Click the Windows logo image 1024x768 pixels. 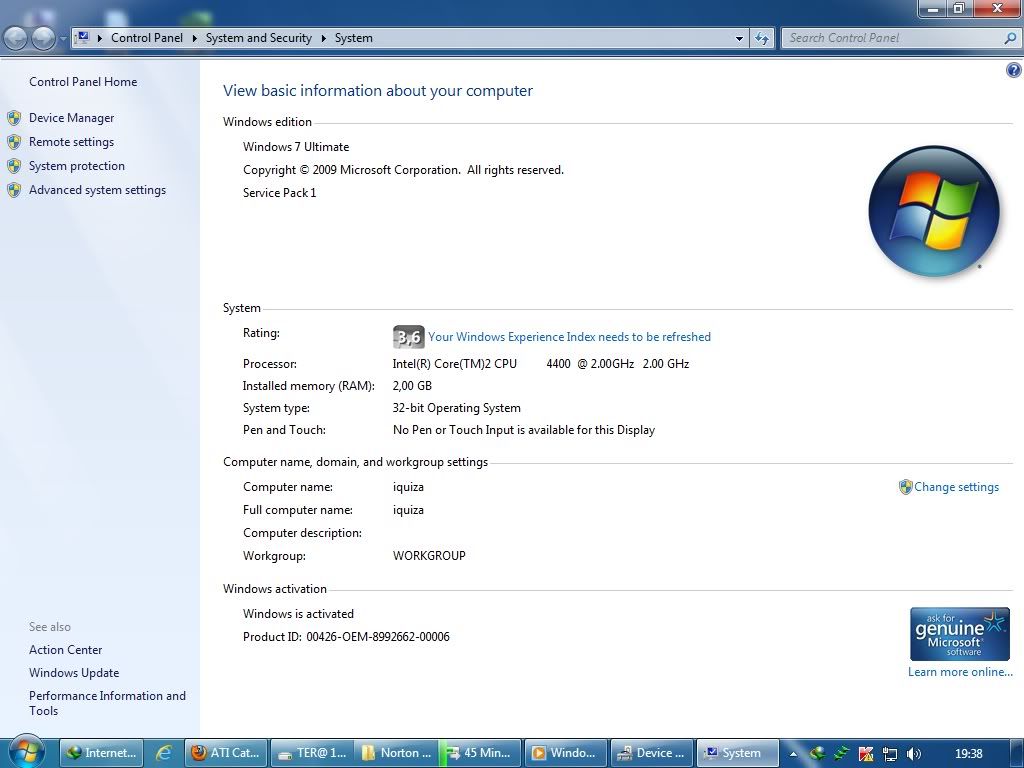[x=934, y=211]
